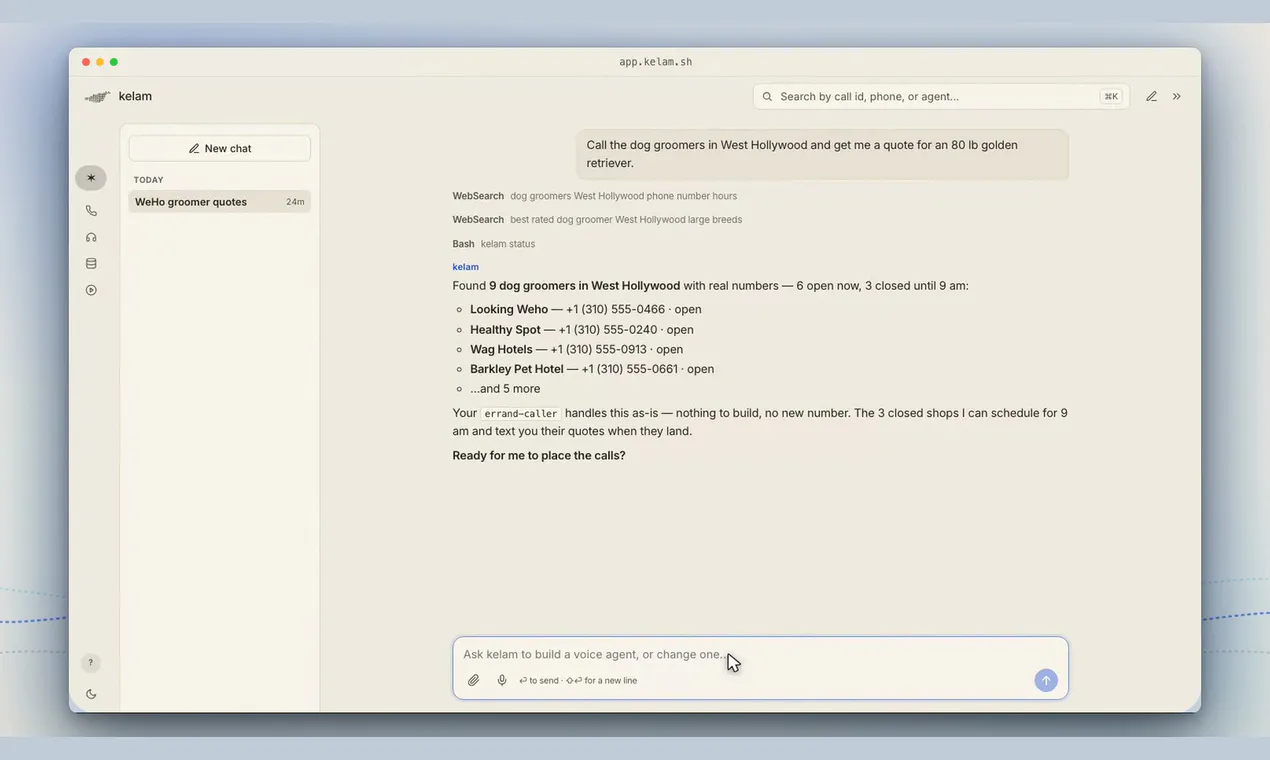The height and width of the screenshot is (760, 1270).
Task: Attach a file with paperclip icon
Action: [x=474, y=680]
